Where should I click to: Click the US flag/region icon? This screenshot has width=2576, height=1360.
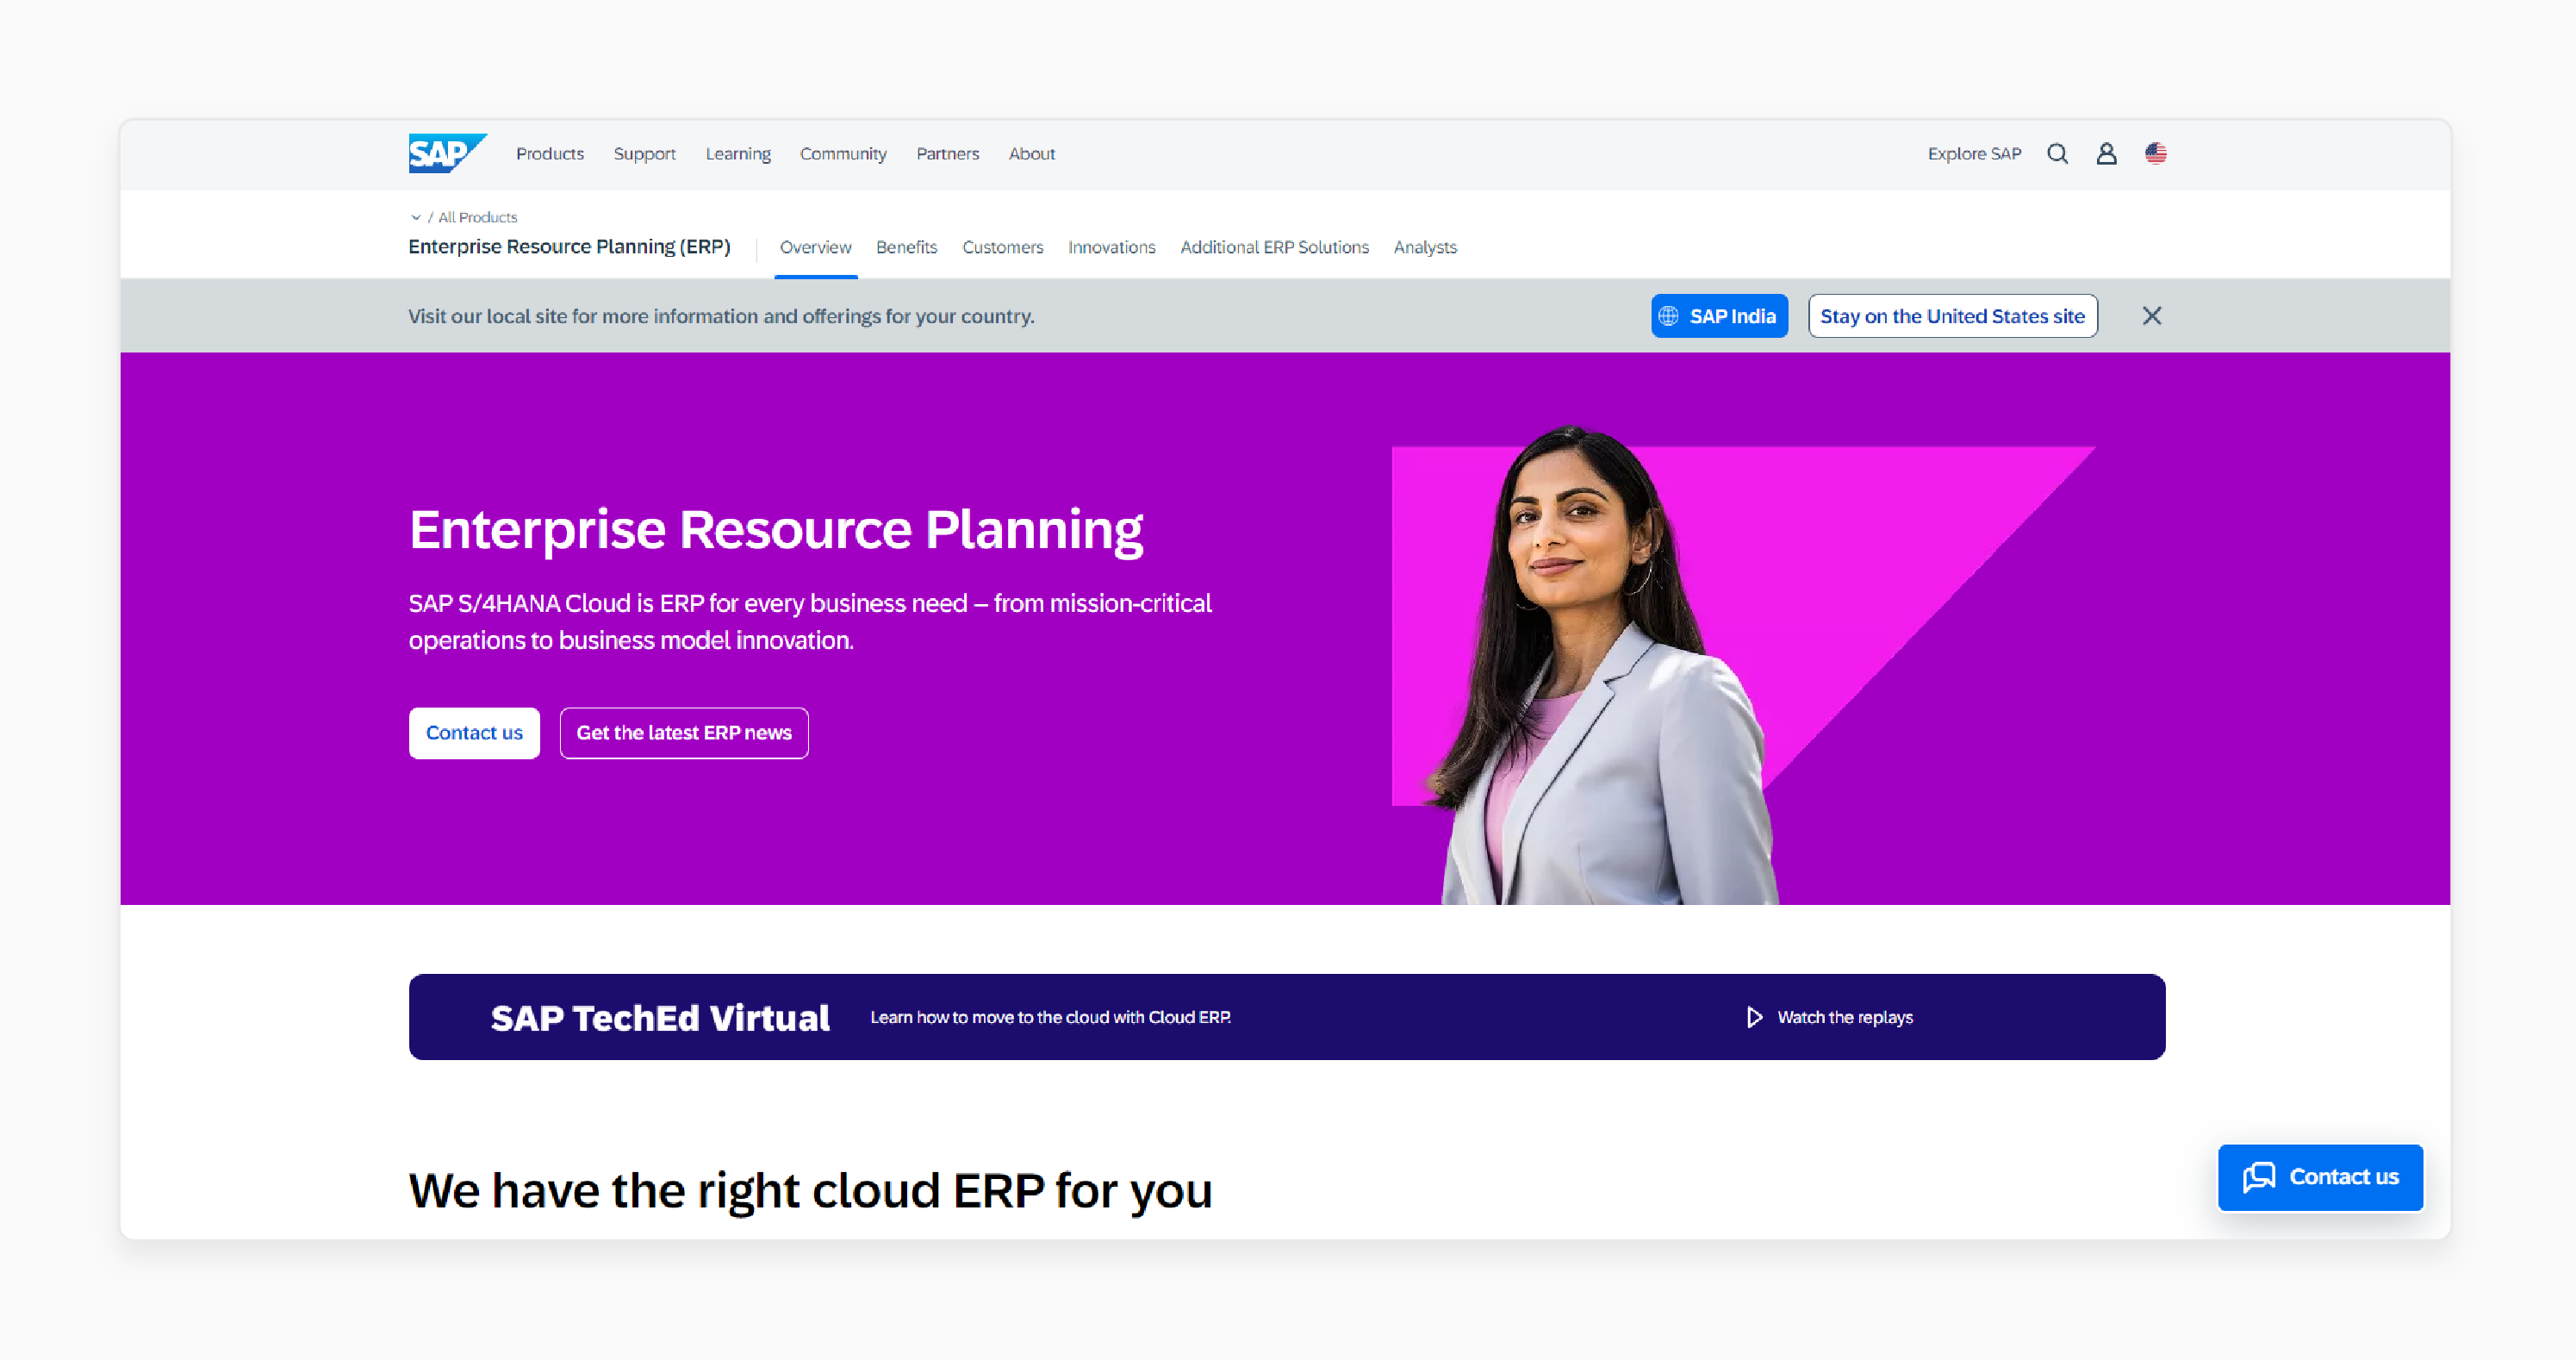tap(2157, 153)
